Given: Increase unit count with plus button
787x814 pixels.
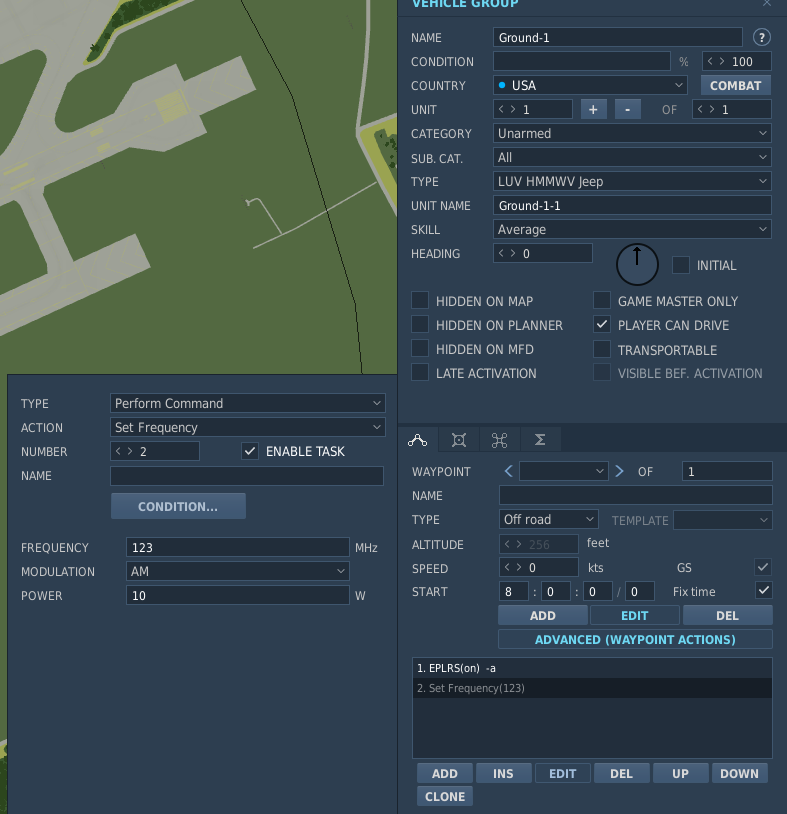Looking at the screenshot, I should click(593, 110).
